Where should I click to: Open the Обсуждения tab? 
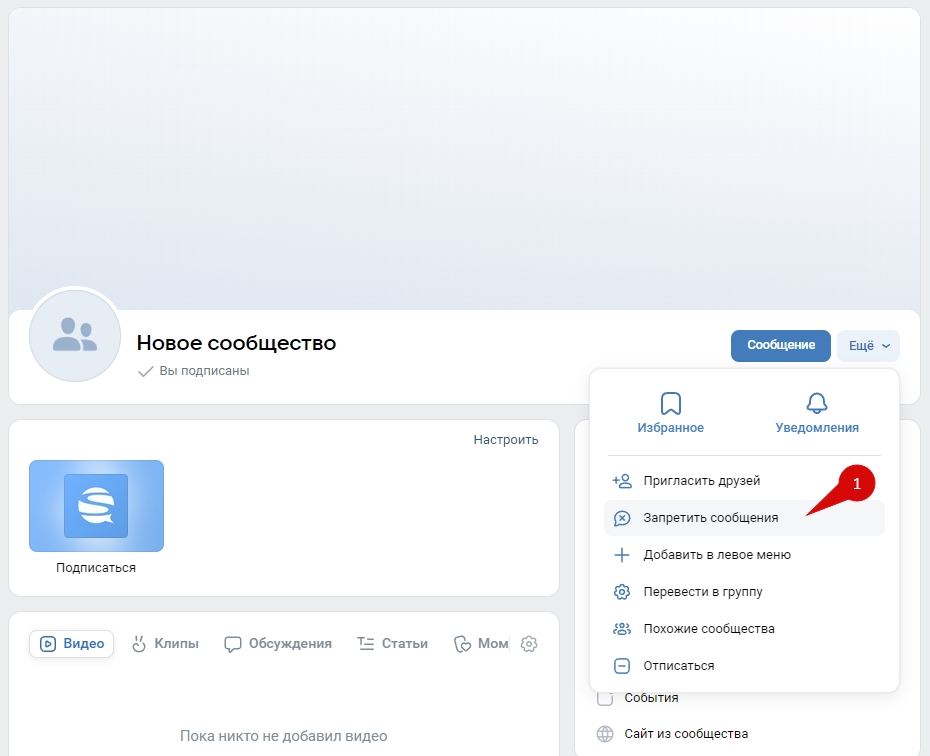(278, 644)
